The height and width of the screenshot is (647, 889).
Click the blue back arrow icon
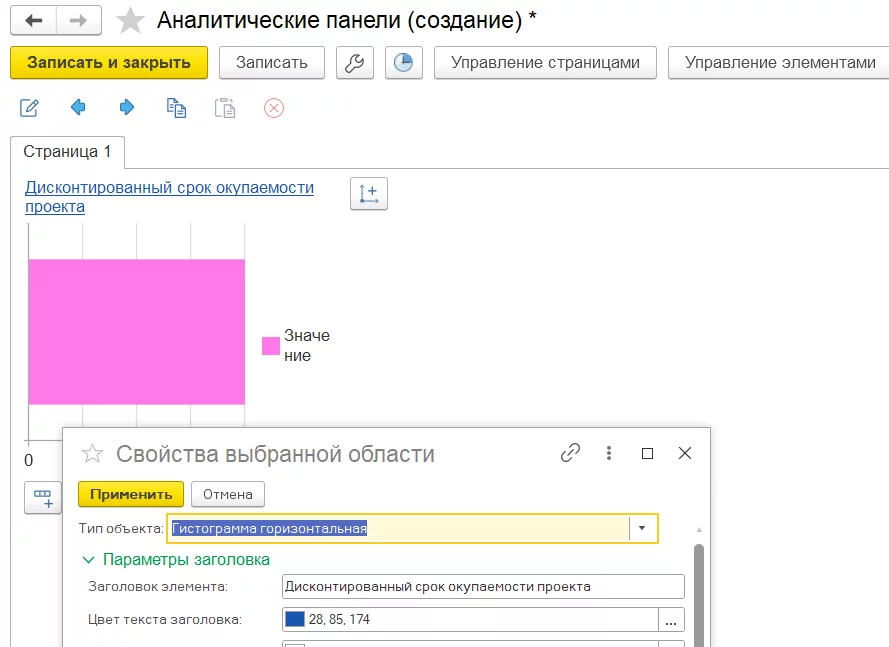pos(77,109)
